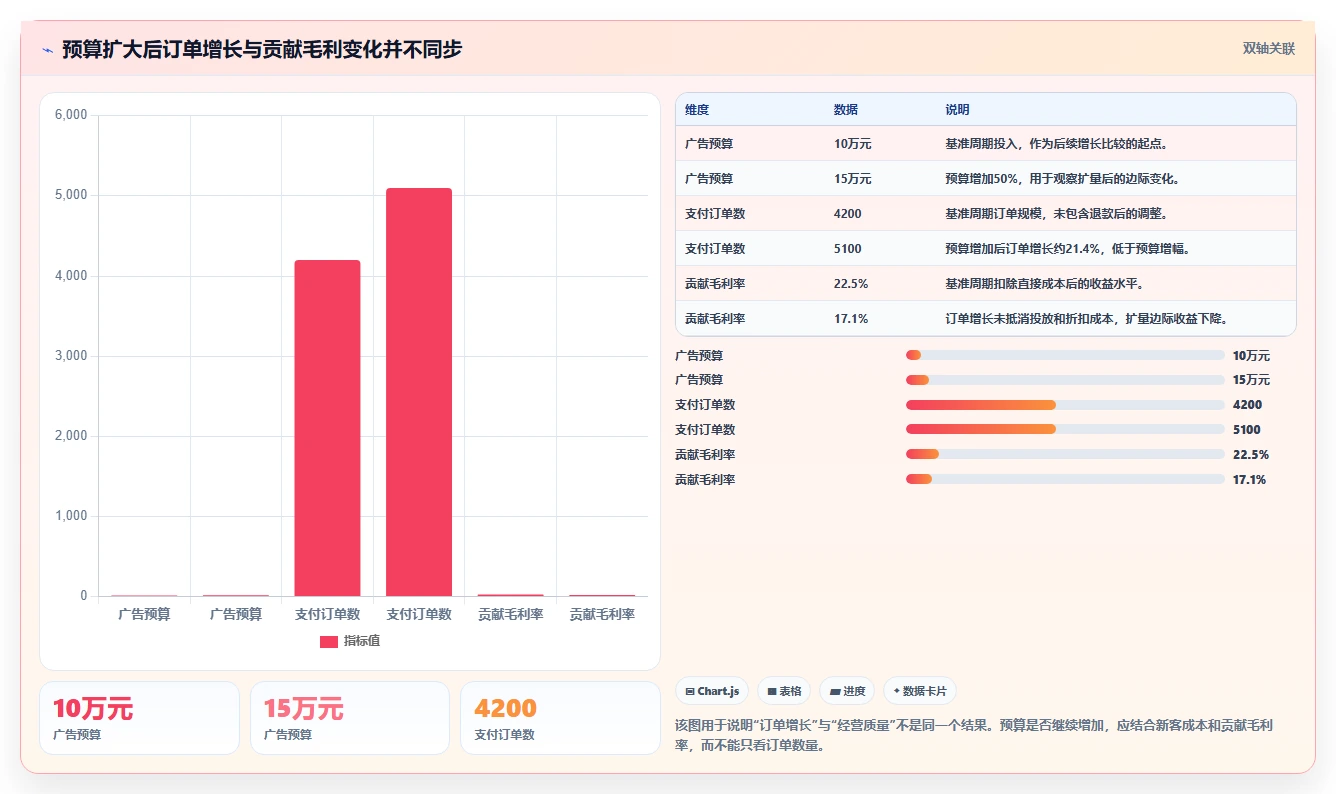Screen dimensions: 1336x794
Task: Click the progress bar valued 10万元
Action: 1065,355
